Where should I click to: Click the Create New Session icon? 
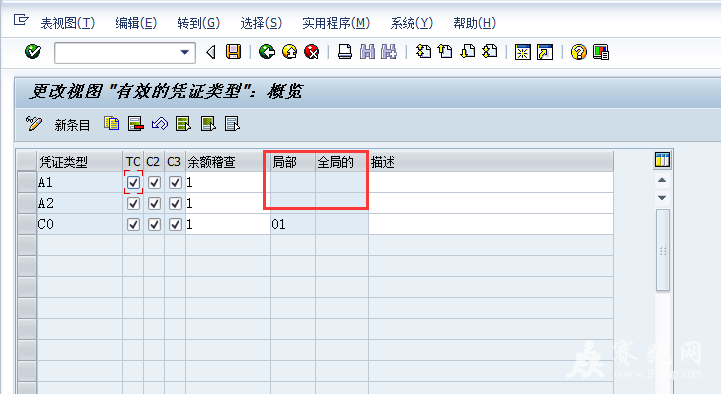pyautogui.click(x=523, y=52)
